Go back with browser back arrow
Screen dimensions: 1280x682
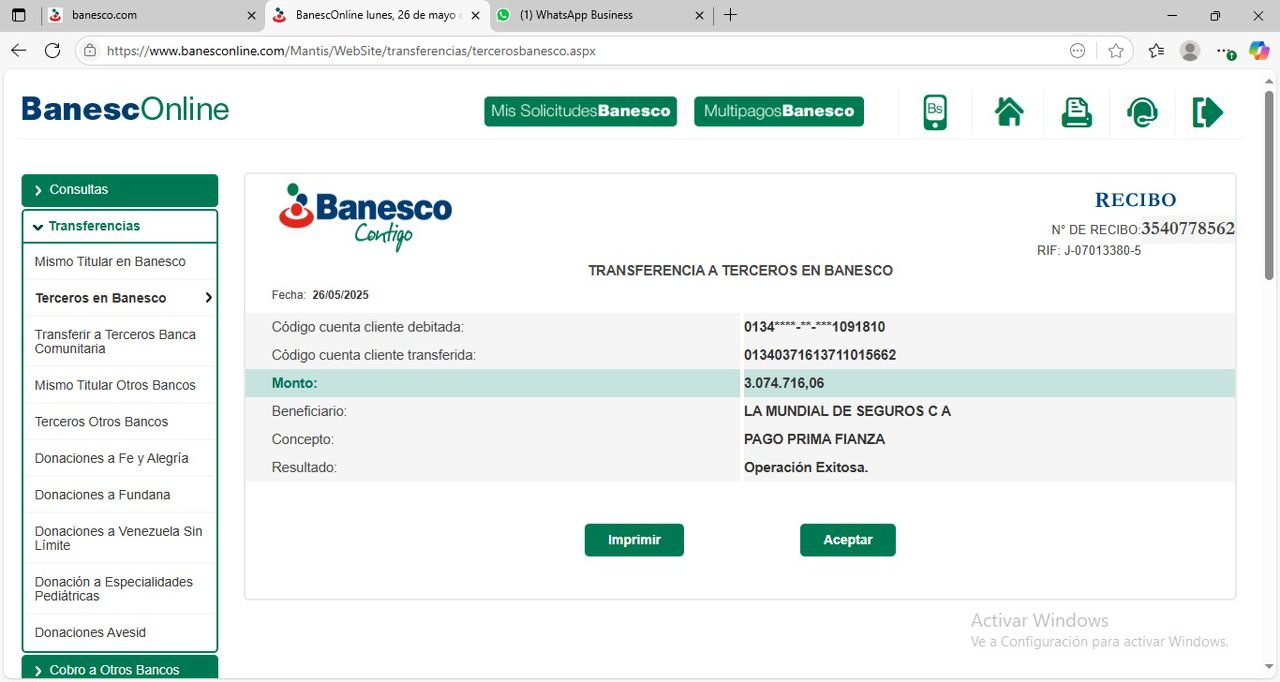[x=19, y=51]
